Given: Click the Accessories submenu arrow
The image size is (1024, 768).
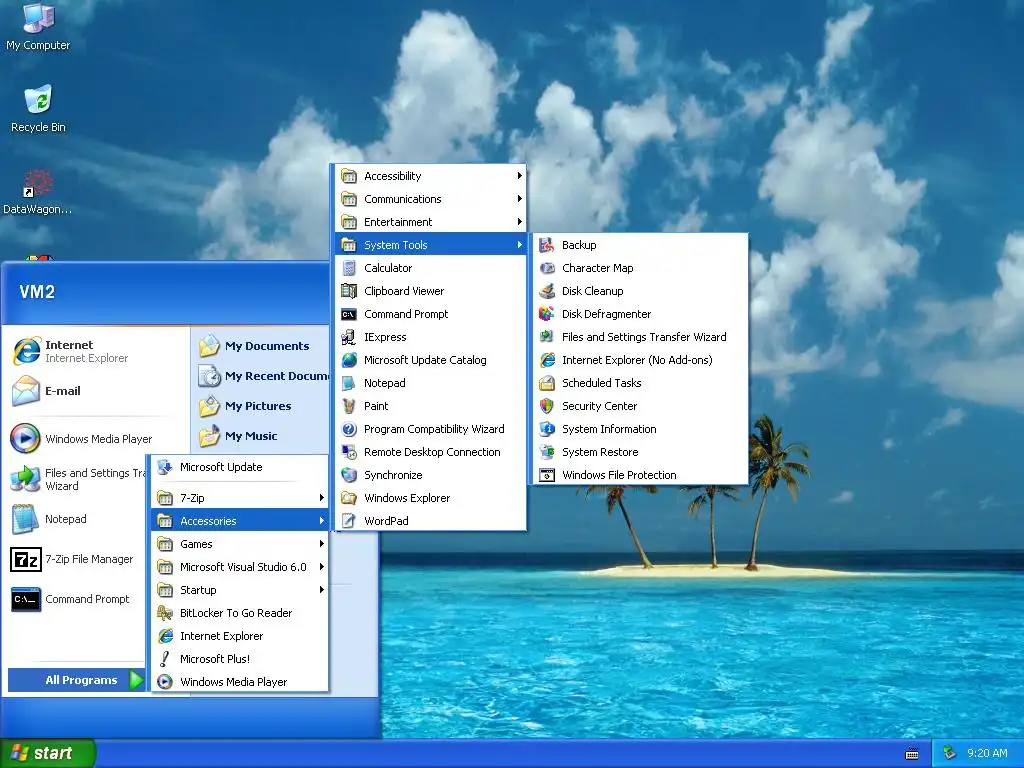Looking at the screenshot, I should point(321,520).
